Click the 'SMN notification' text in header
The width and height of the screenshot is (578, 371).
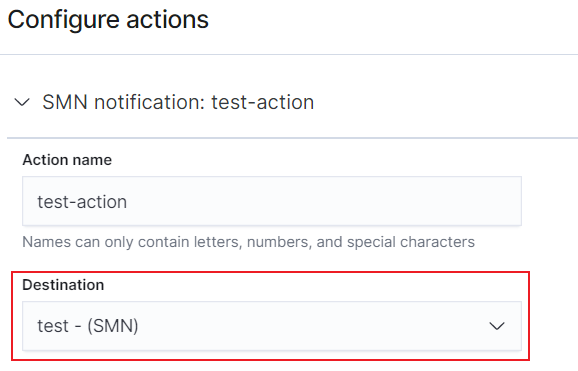[x=123, y=102]
